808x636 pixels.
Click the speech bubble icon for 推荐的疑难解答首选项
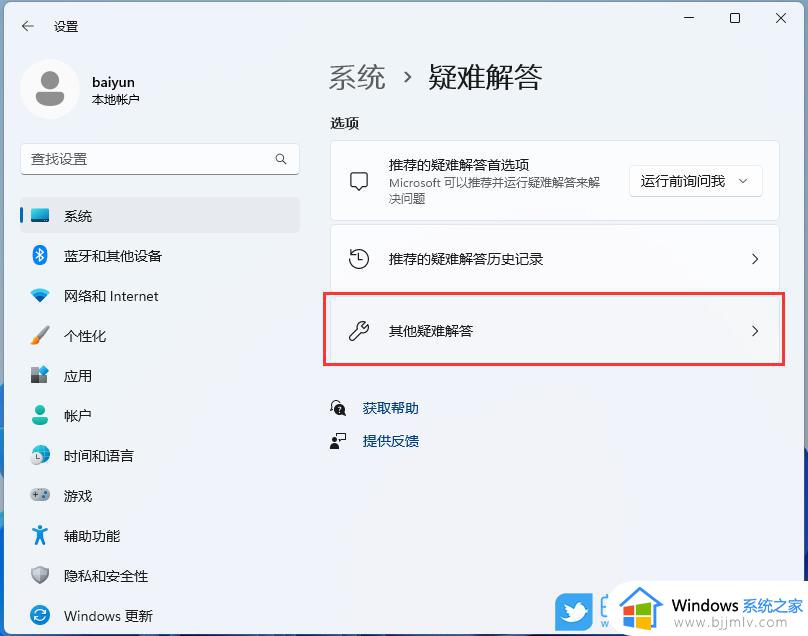pyautogui.click(x=359, y=181)
